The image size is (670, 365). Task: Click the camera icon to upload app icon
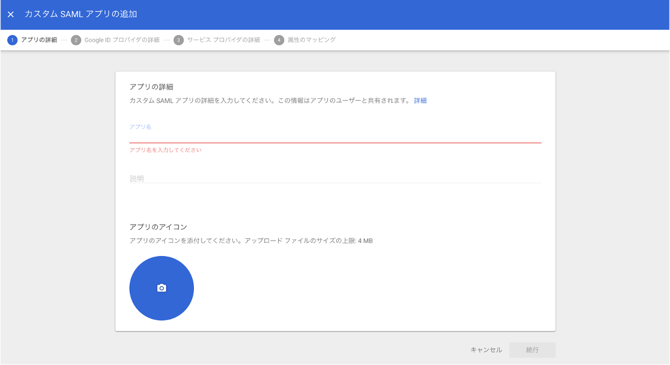pos(162,288)
